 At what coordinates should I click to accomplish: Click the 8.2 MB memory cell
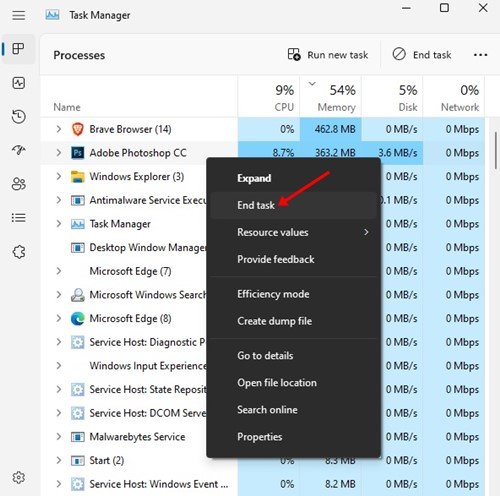pos(331,484)
